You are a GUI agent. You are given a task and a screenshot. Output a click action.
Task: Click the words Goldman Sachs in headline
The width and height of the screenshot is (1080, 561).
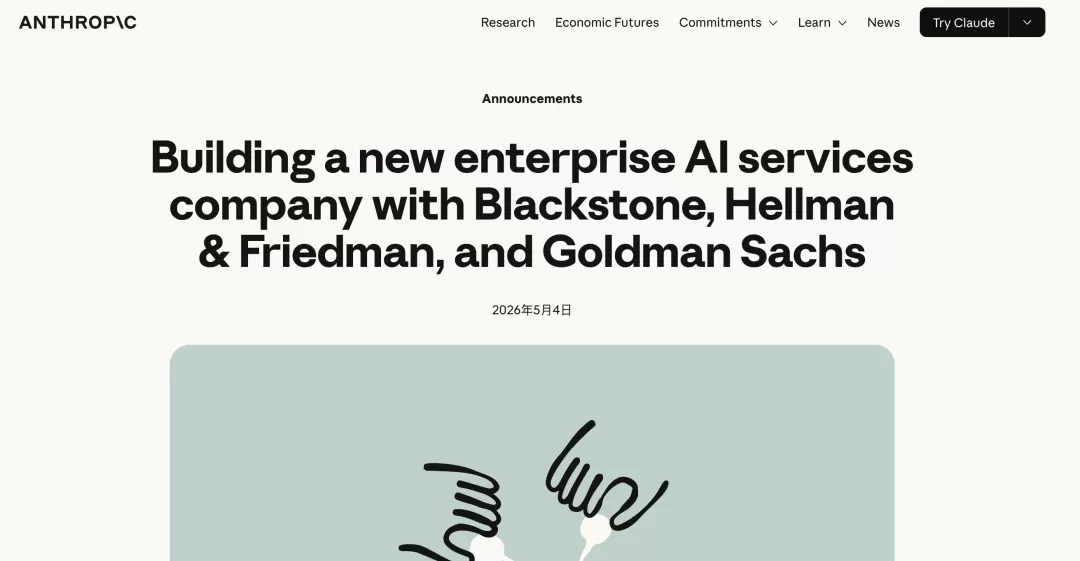pos(703,252)
